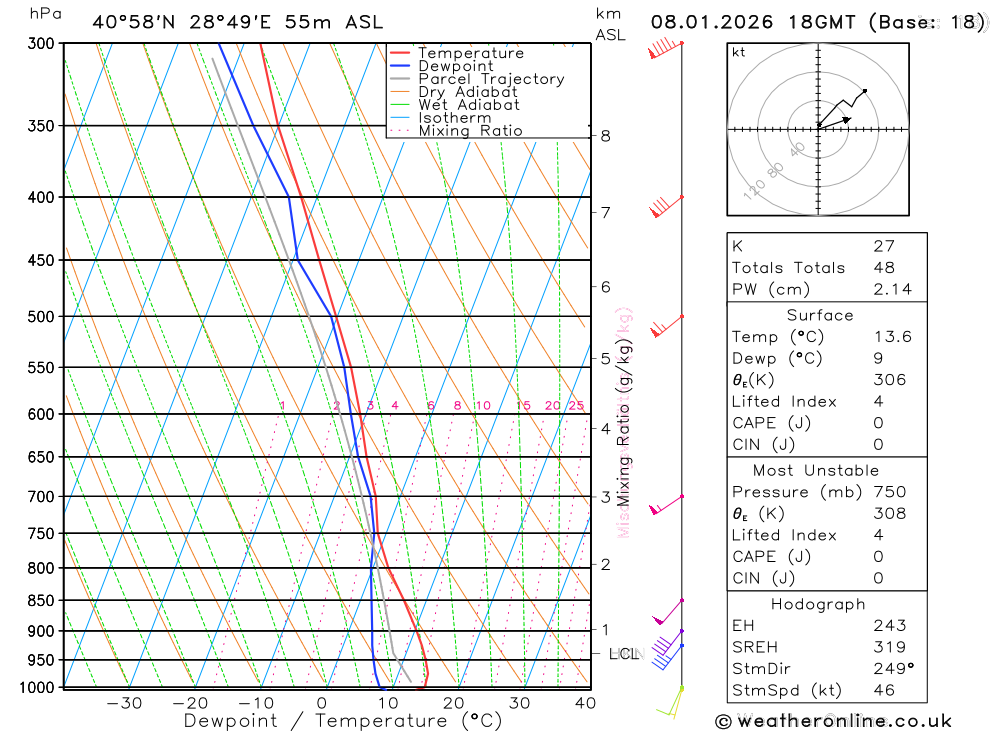The image size is (1000, 733).
Task: Click the EH value 243
Action: click(x=890, y=626)
